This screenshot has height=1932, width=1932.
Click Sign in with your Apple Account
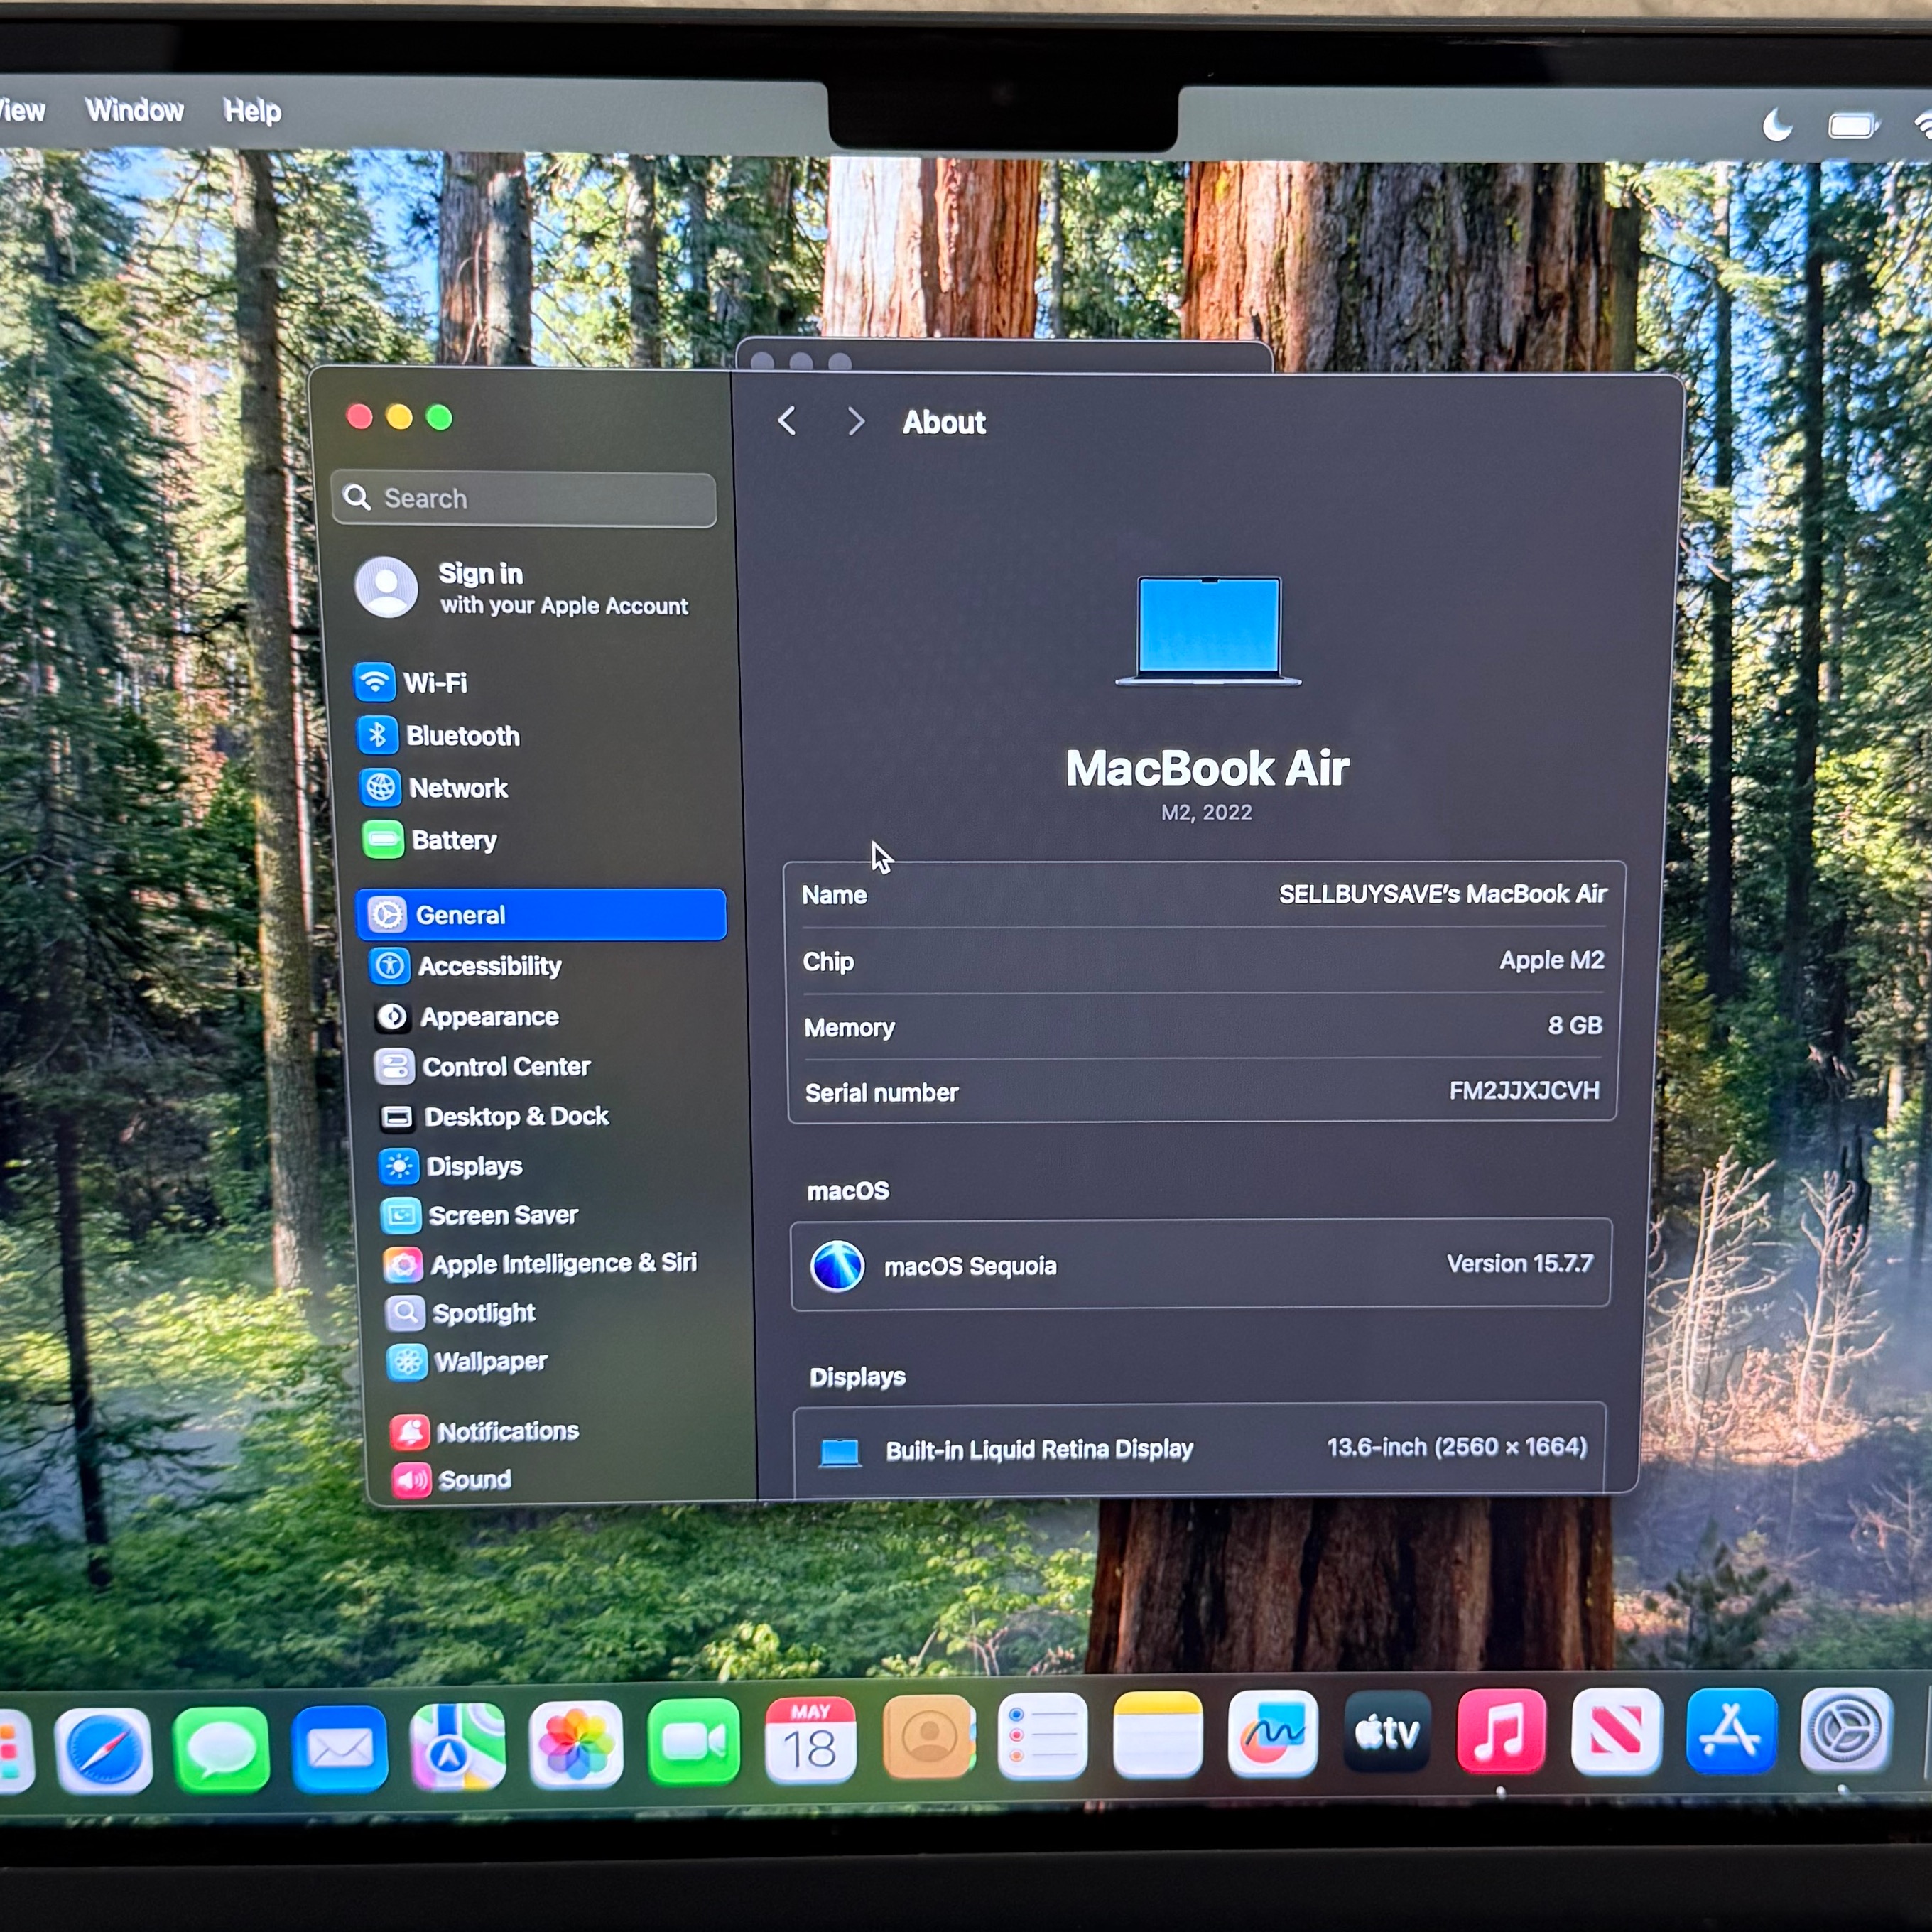coord(522,588)
